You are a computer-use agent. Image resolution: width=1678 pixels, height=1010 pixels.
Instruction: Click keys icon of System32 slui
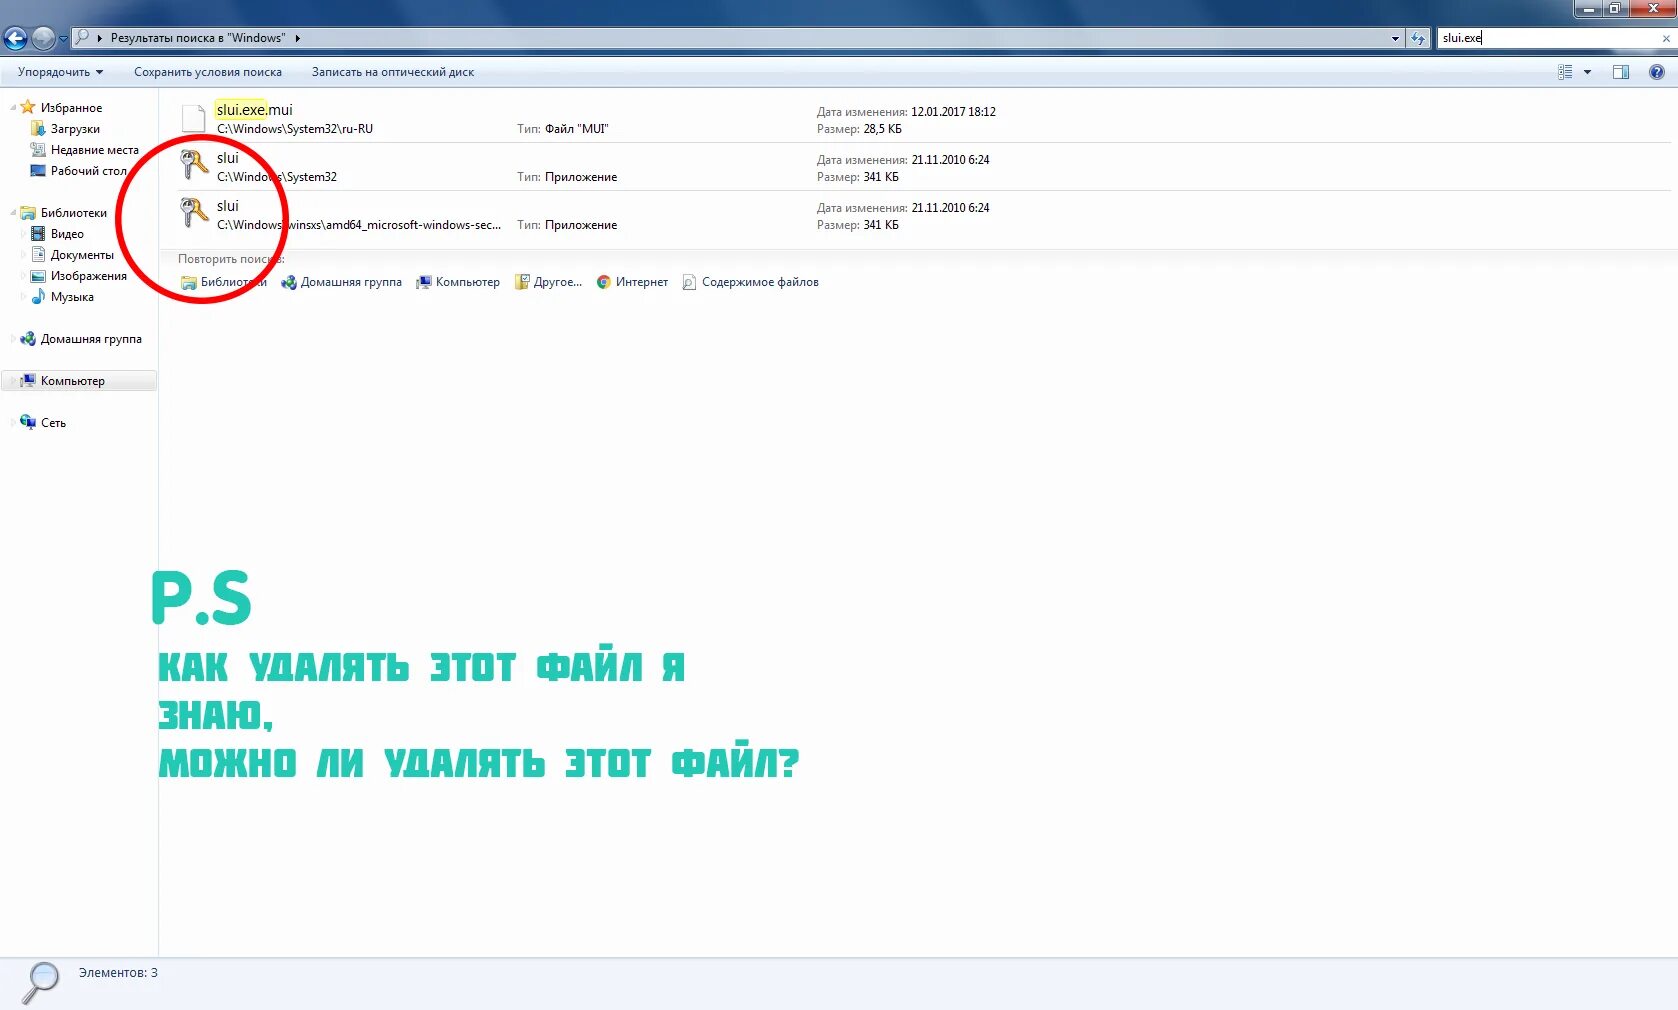point(194,165)
